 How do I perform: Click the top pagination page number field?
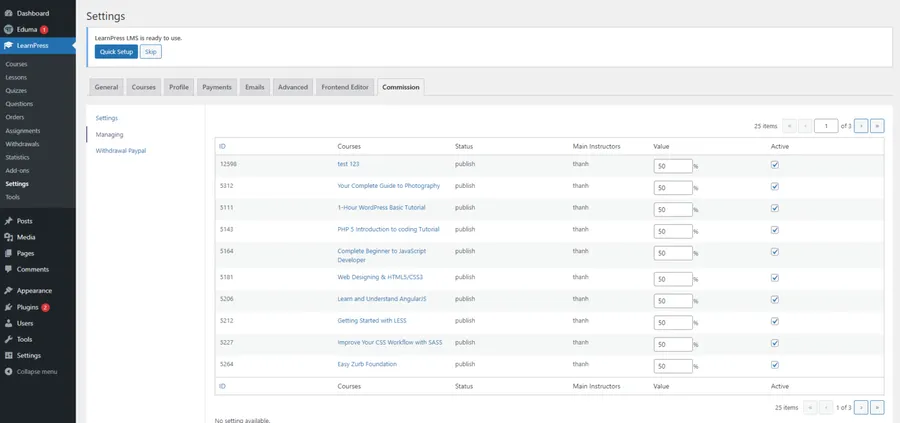[826, 126]
